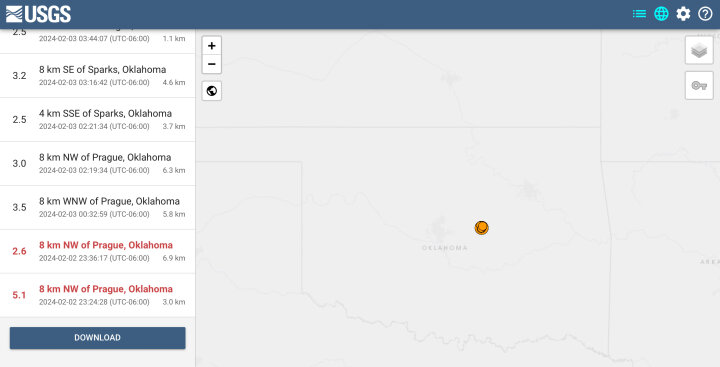The height and width of the screenshot is (367, 720).
Task: Select the partially visible 03:44:07 event
Action: [97, 41]
